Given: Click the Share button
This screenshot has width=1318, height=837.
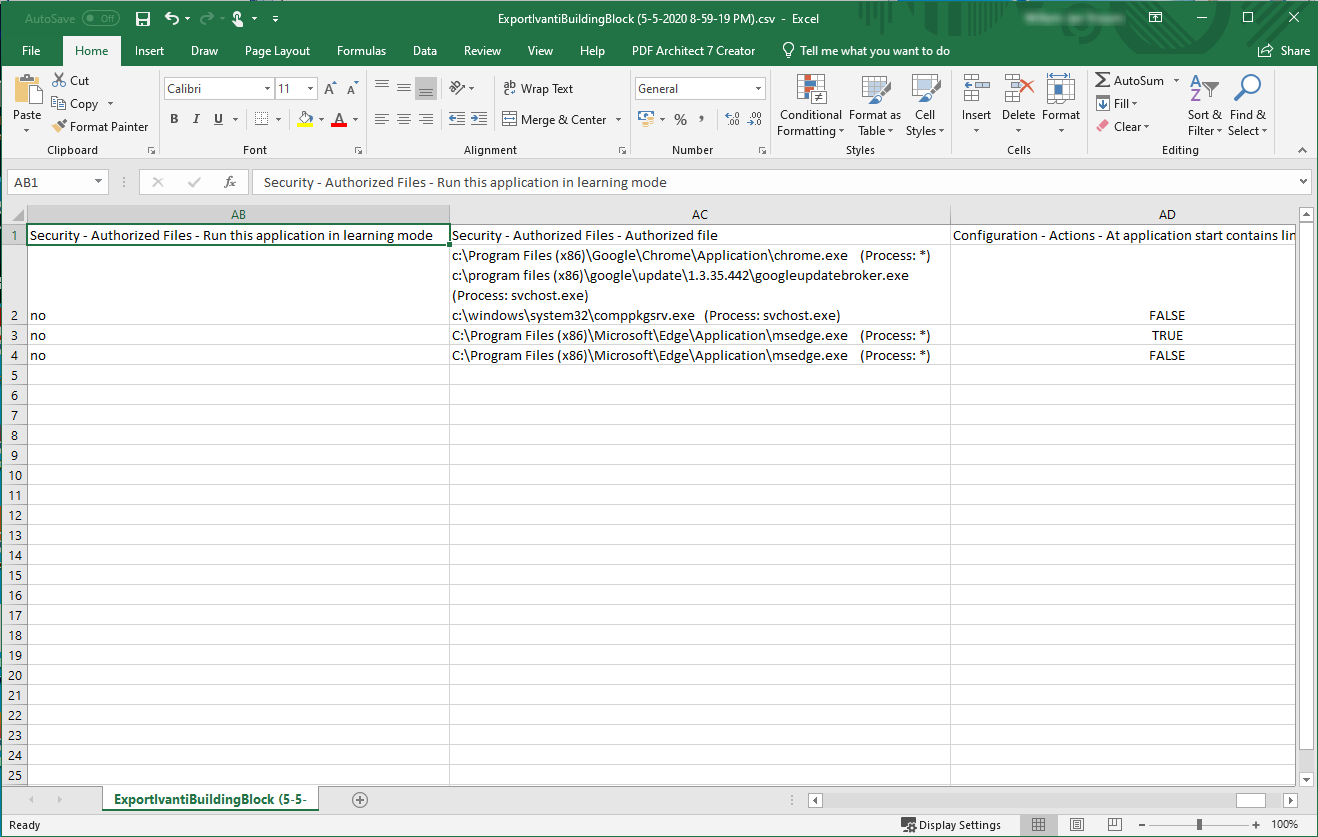Looking at the screenshot, I should 1284,51.
